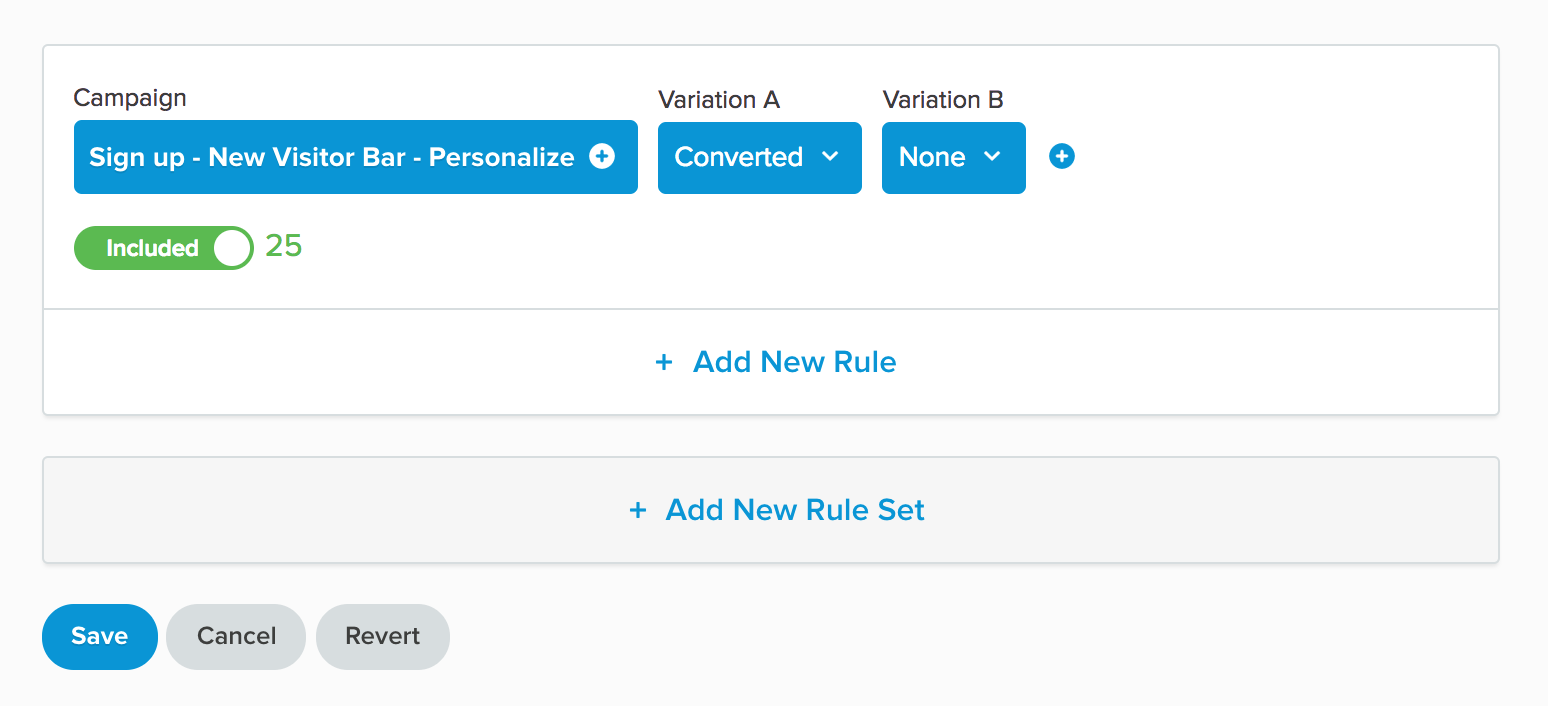Click the Campaign field label
Image resolution: width=1548 pixels, height=706 pixels.
130,98
